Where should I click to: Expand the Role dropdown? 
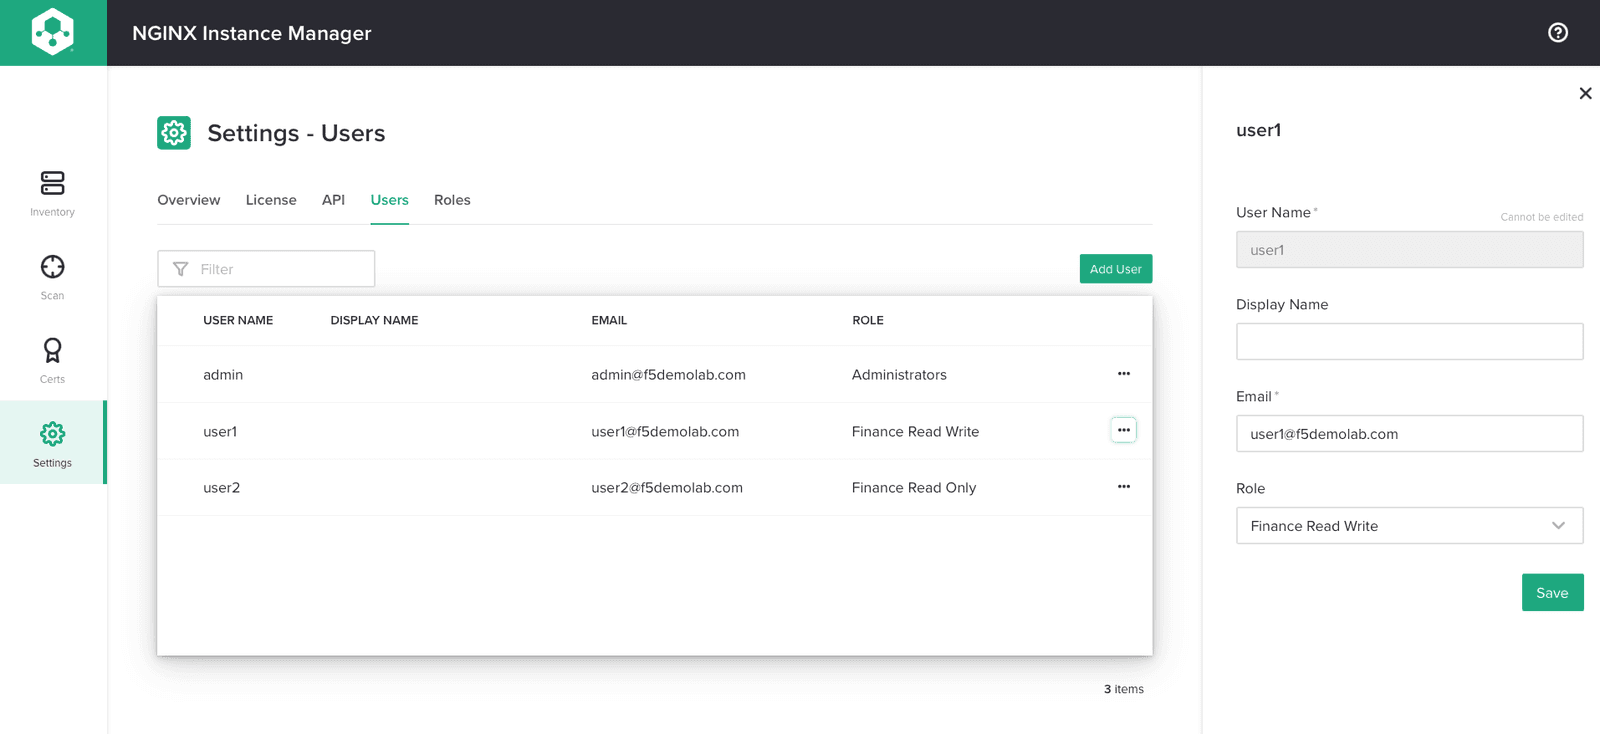pos(1408,526)
